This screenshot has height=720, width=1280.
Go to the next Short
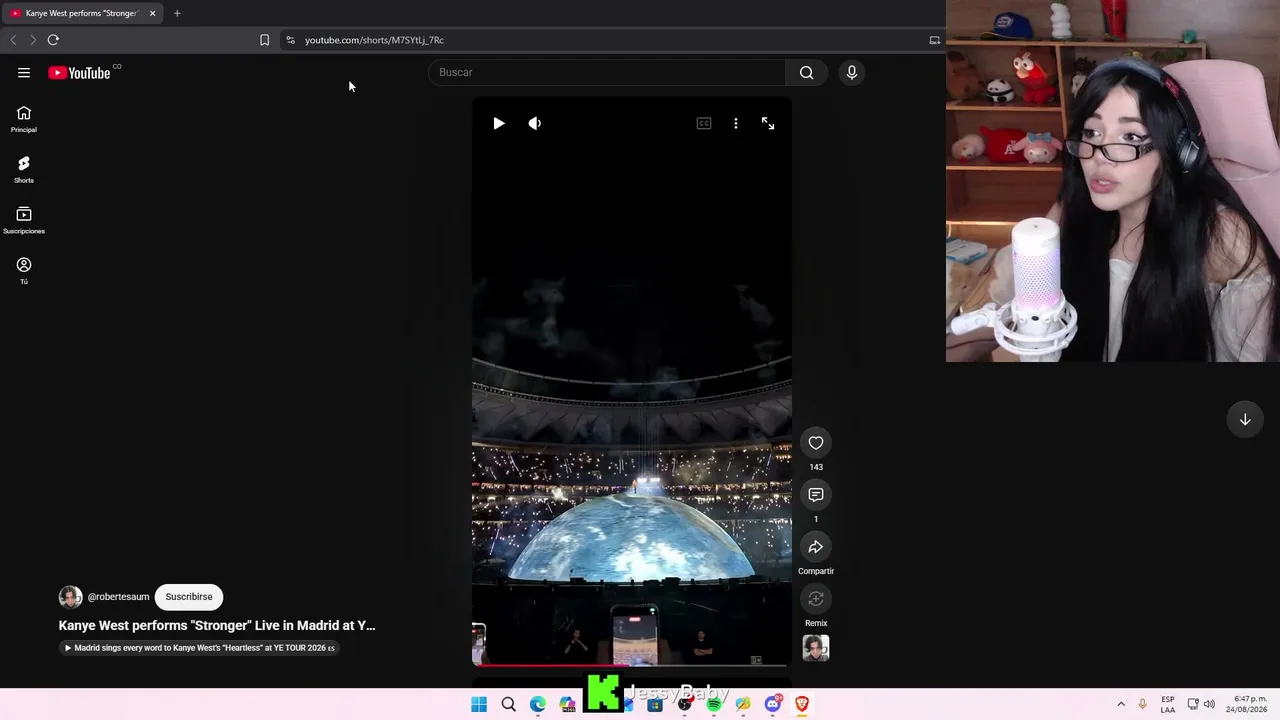pos(1245,420)
